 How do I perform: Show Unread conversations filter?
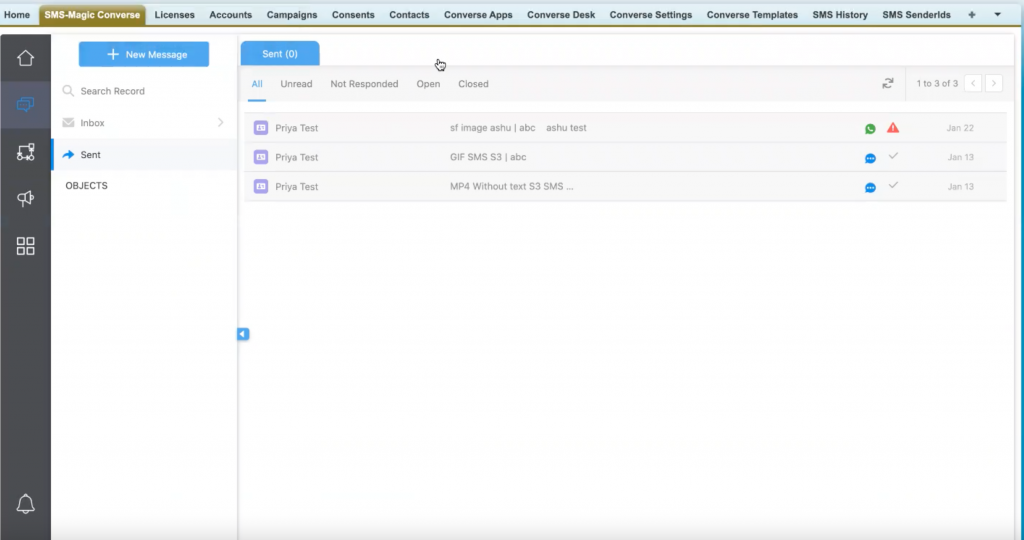[296, 84]
